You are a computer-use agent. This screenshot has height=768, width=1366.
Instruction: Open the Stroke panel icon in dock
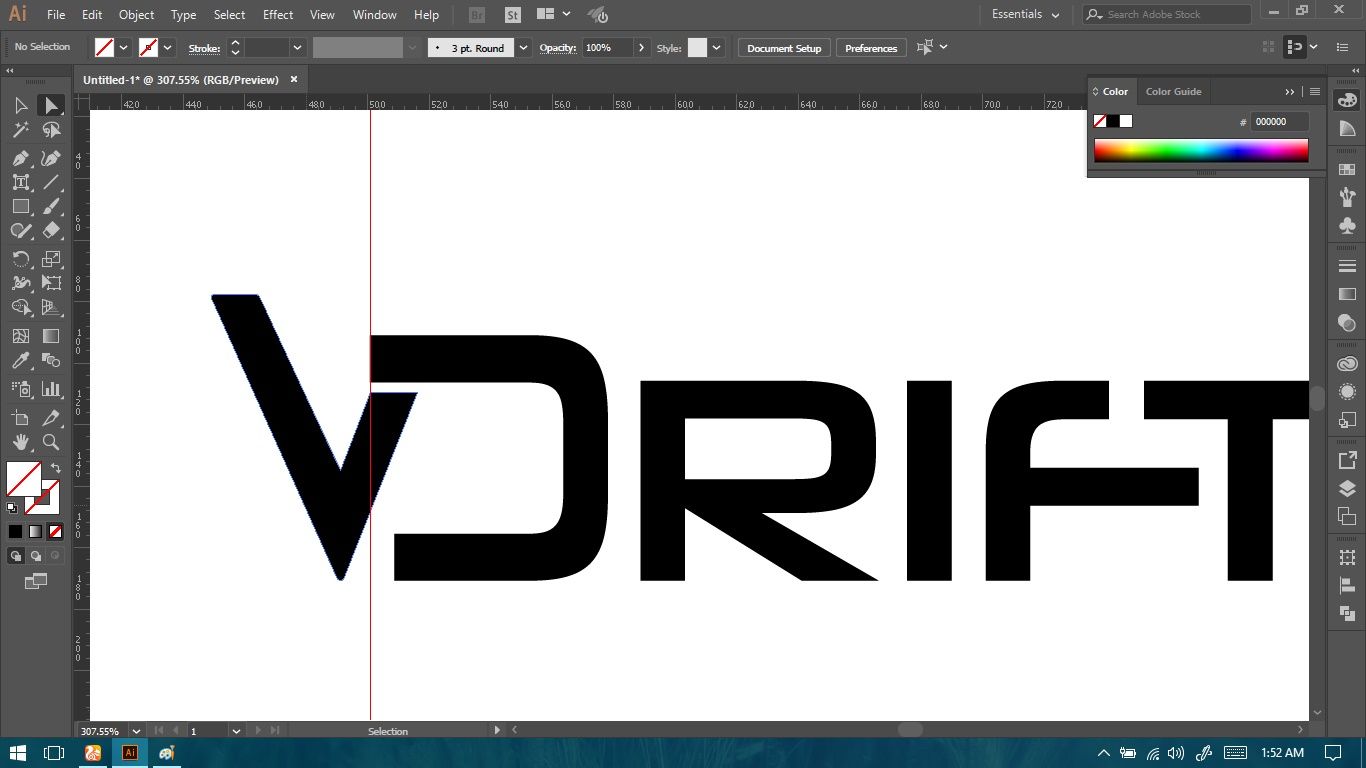tap(1347, 266)
